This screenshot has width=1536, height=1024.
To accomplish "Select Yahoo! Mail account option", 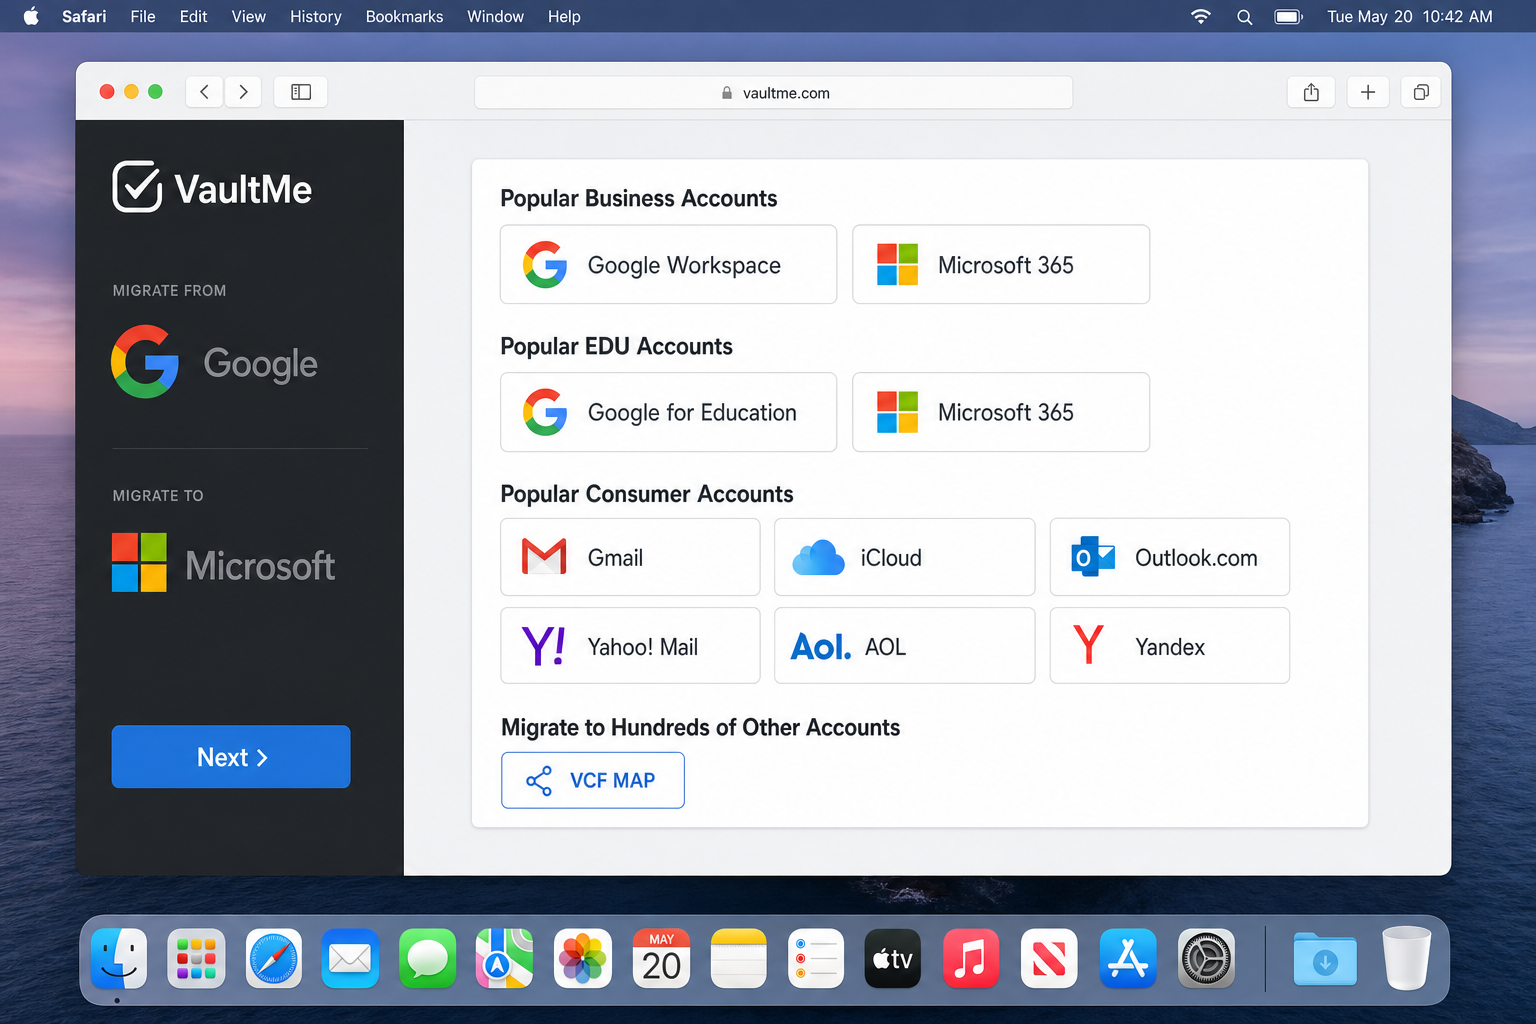I will coord(630,646).
